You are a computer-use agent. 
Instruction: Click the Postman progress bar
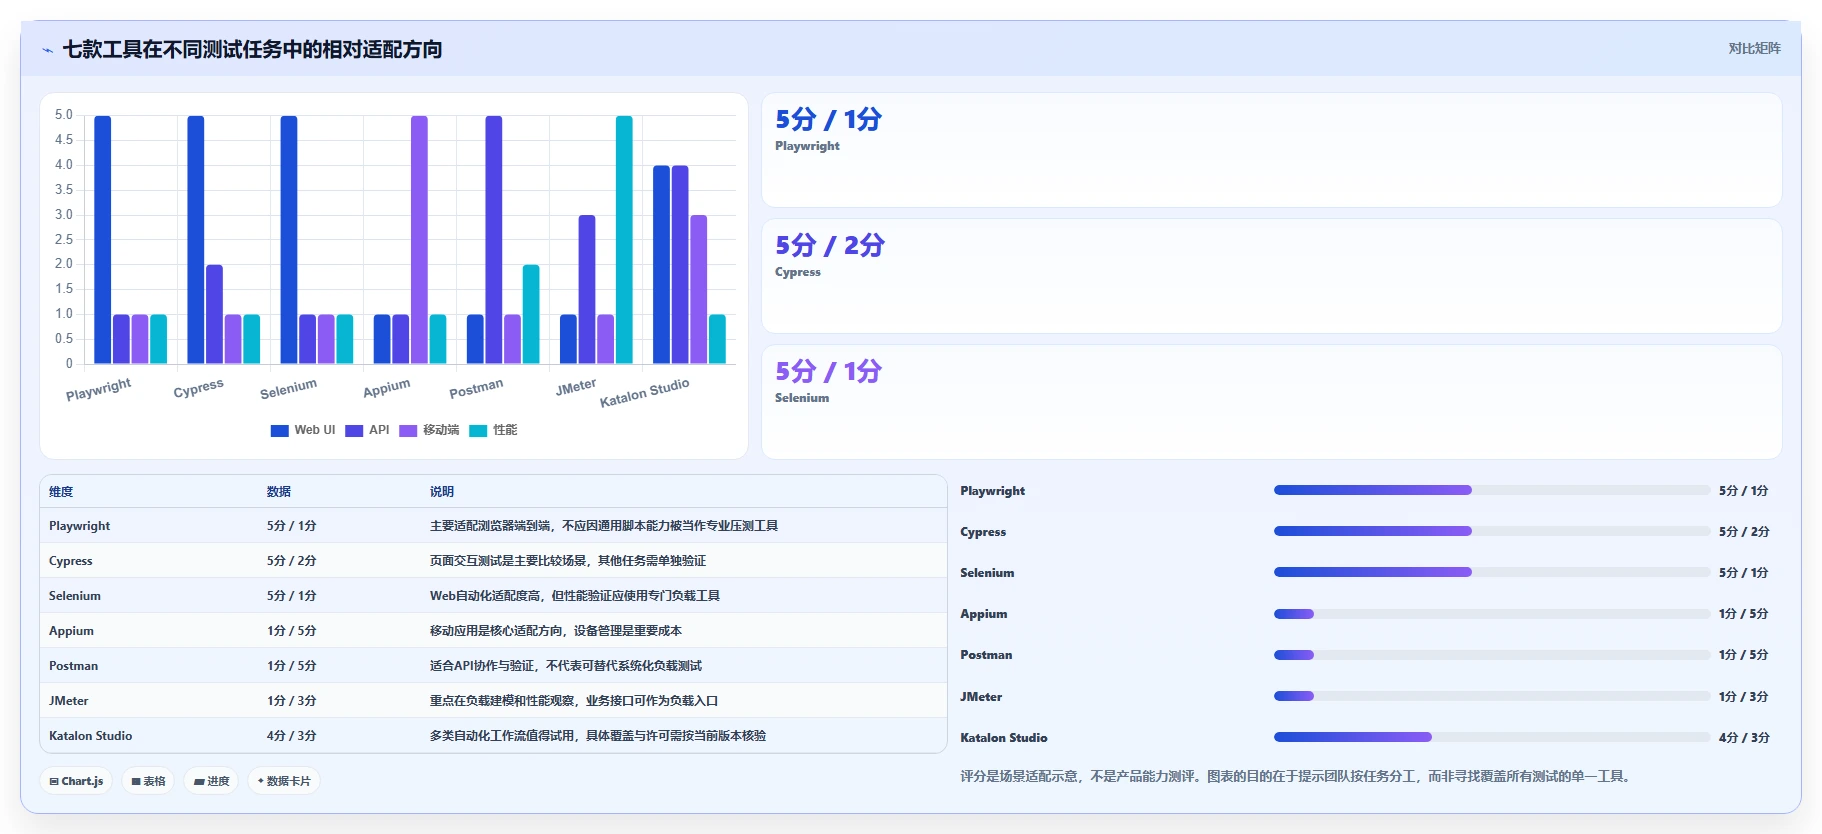click(x=1491, y=655)
